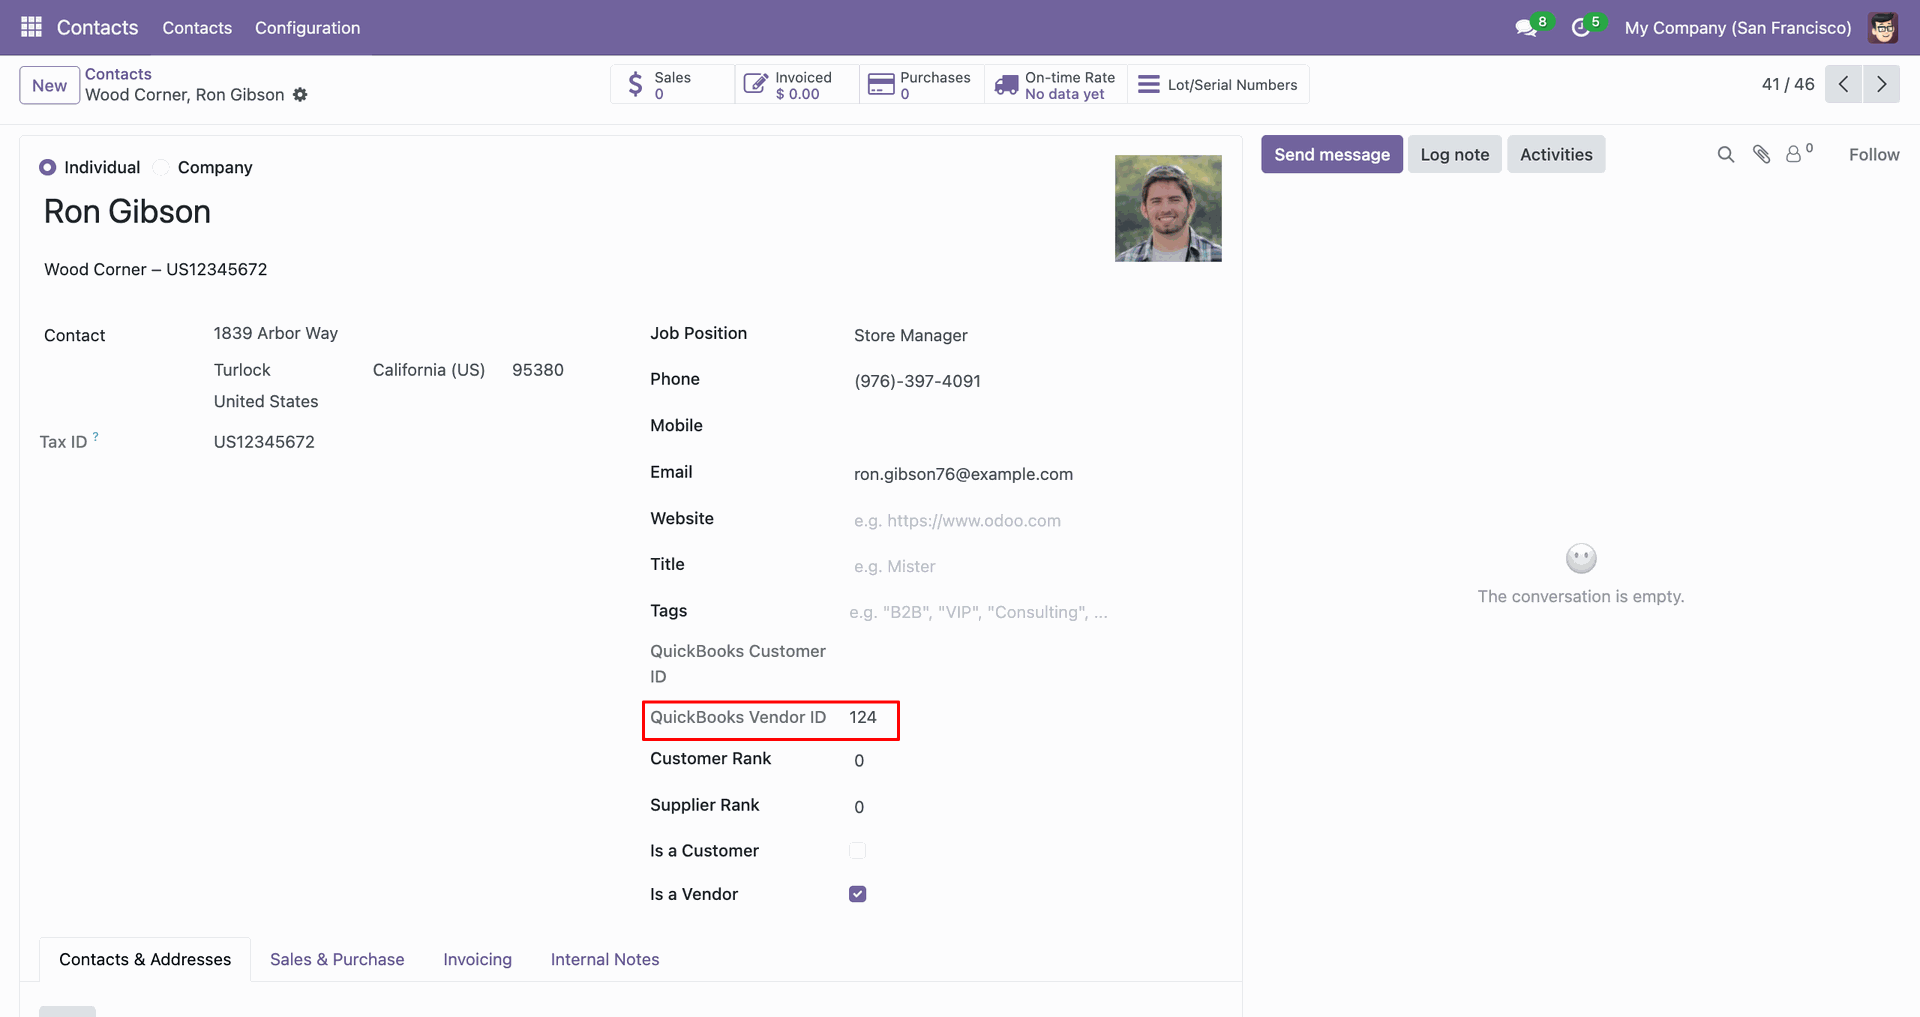Switch to the Sales & Purchase tab
Screen dimensions: 1920x1017
337,959
